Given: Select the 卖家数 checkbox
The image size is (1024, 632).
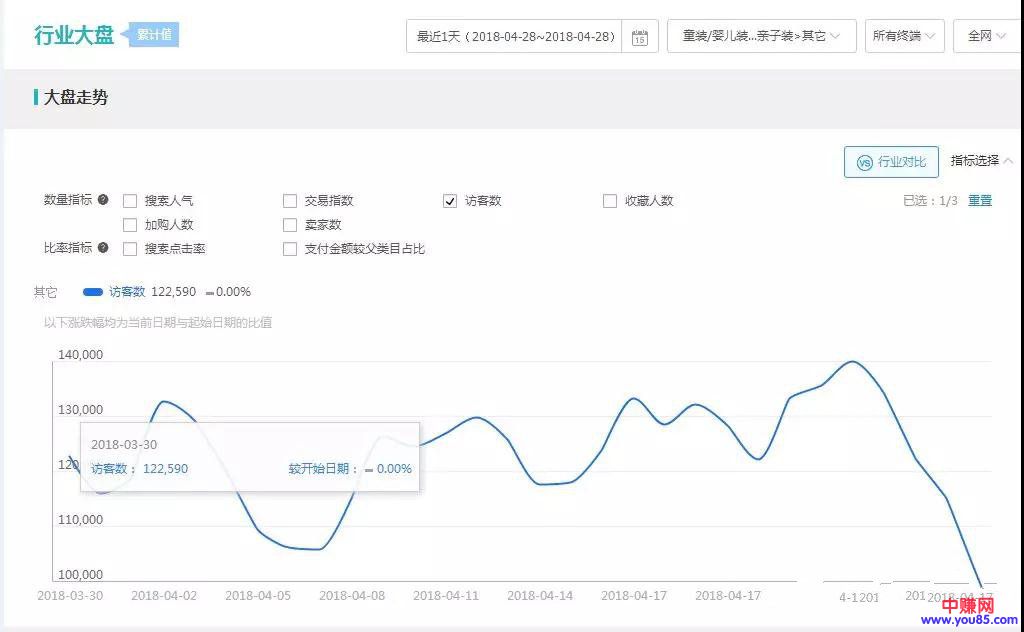Looking at the screenshot, I should pyautogui.click(x=290, y=225).
